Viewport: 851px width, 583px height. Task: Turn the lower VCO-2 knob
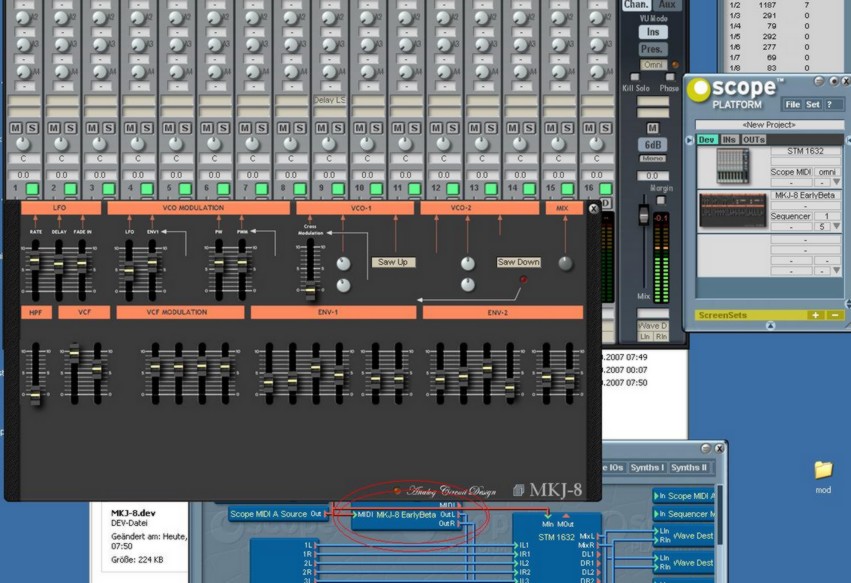(x=468, y=284)
